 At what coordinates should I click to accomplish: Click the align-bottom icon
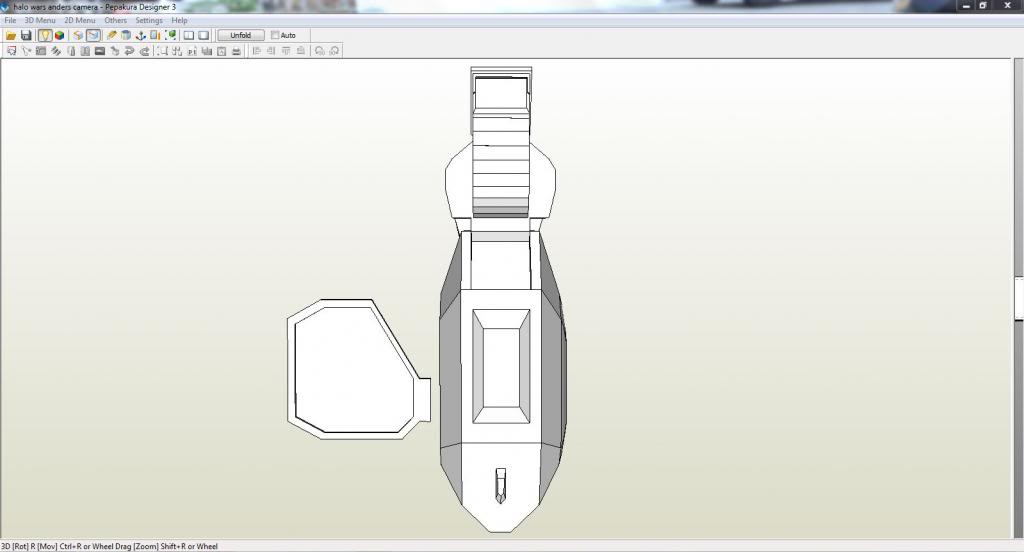pyautogui.click(x=300, y=51)
